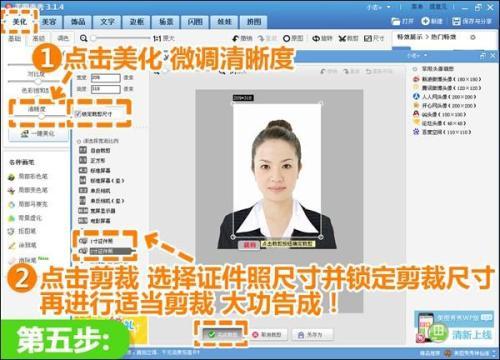The image size is (500, 360).
Task: Open the 文字 text tab
Action: click(x=107, y=22)
